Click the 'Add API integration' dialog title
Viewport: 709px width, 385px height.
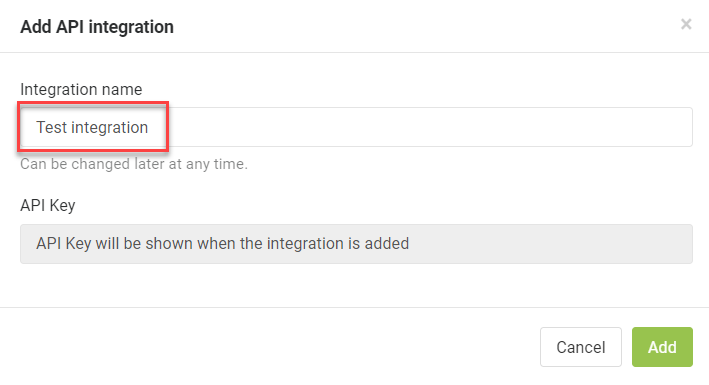click(x=97, y=27)
